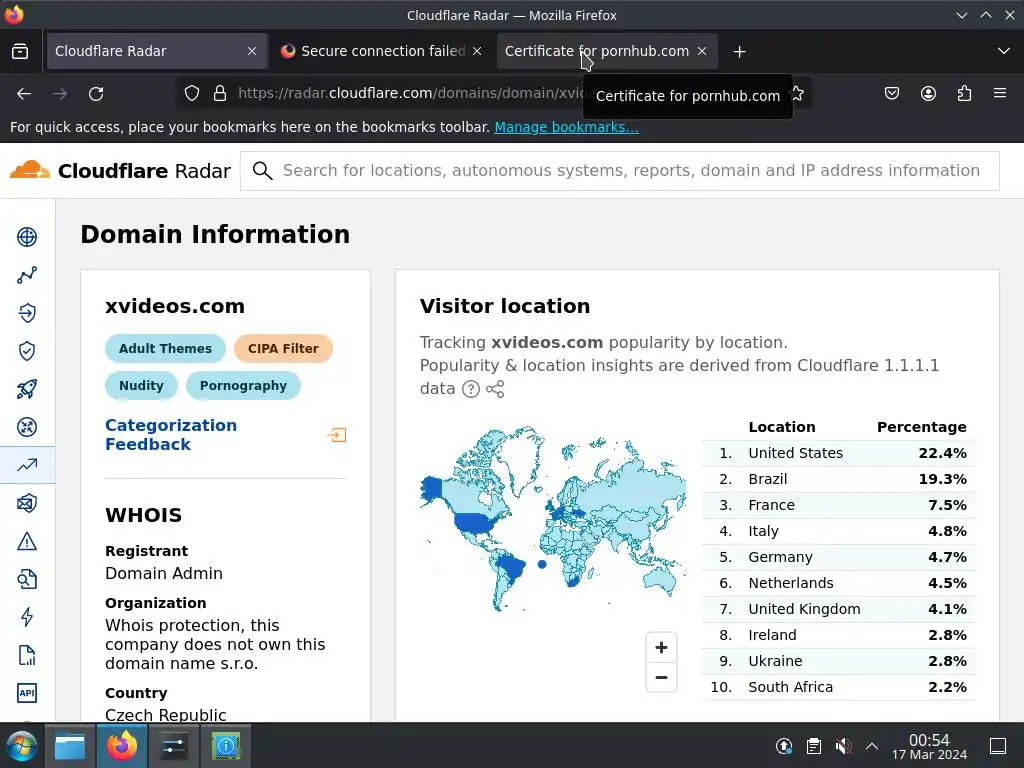The height and width of the screenshot is (768, 1024).
Task: Click the tracking protection shield icon
Action: coord(191,93)
